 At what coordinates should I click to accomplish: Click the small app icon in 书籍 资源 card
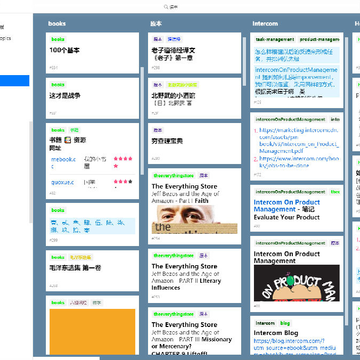[x=68, y=140]
